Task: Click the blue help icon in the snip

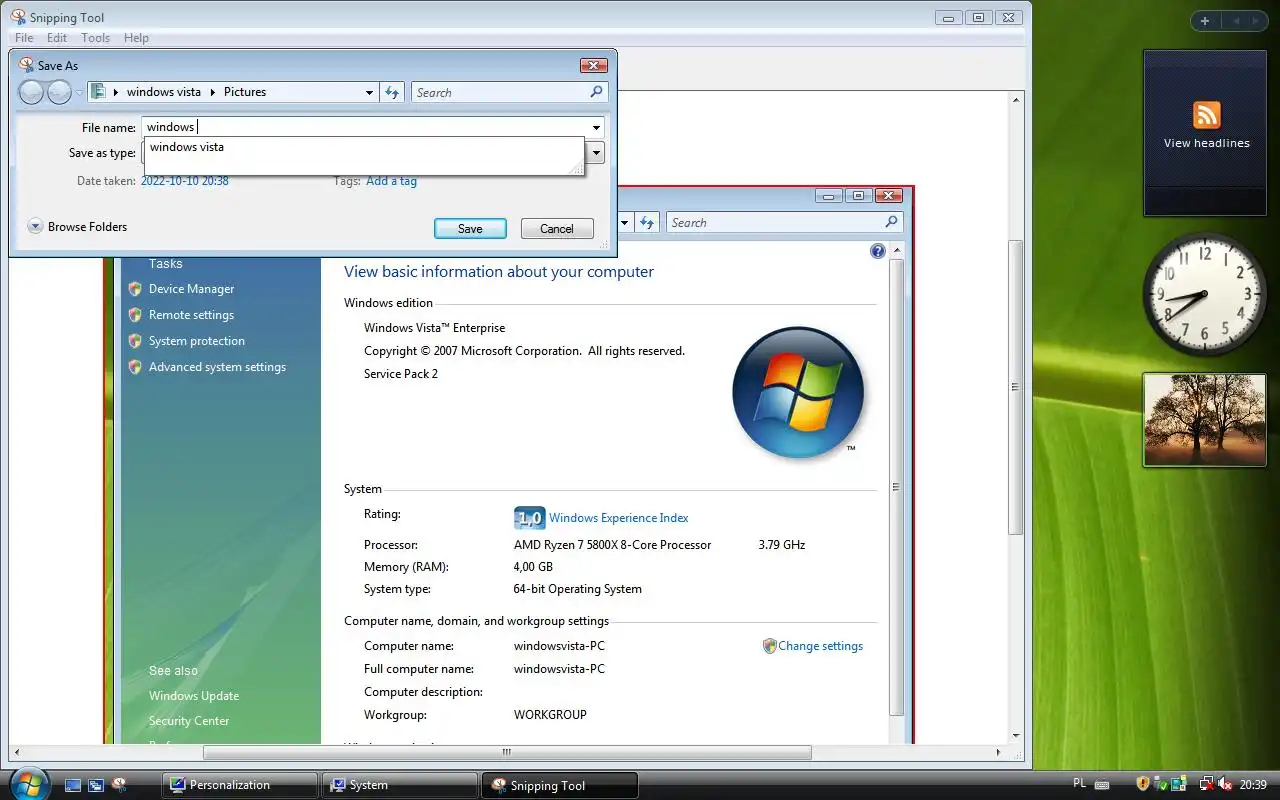Action: click(x=878, y=251)
